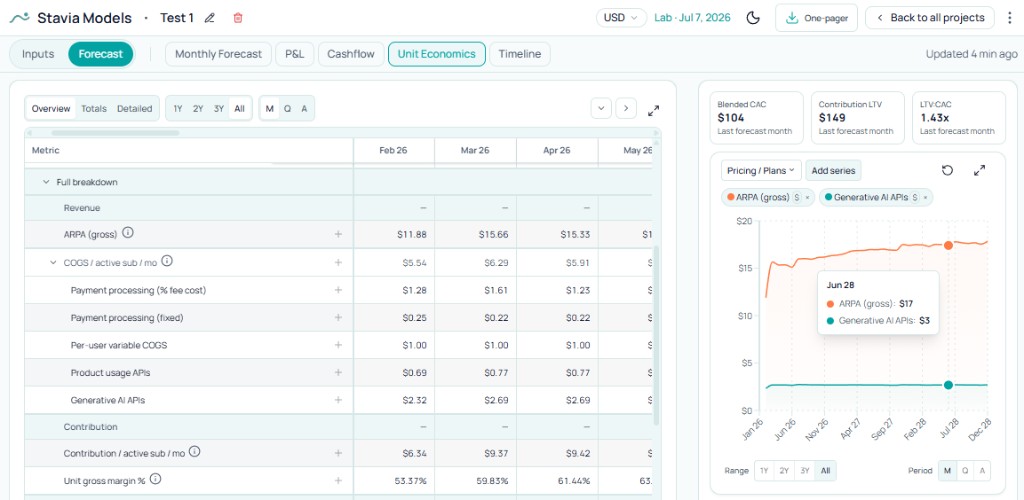Open the Monthly Forecast tab
This screenshot has height=500, width=1024.
pos(218,54)
